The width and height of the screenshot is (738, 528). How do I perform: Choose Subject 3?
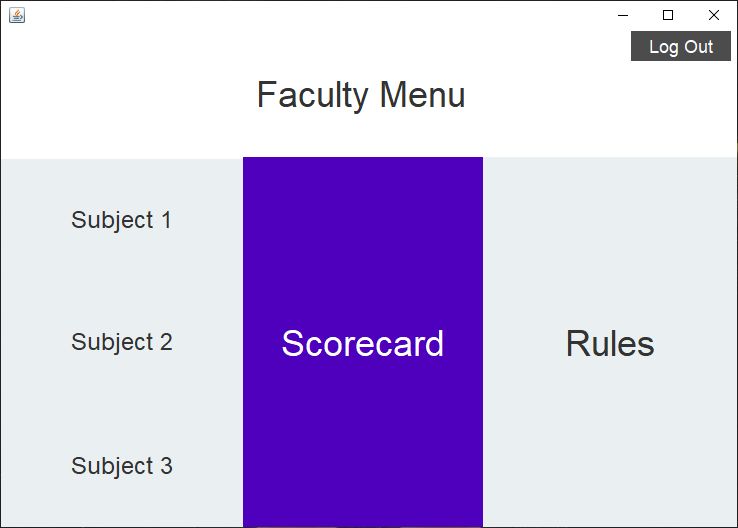click(x=121, y=466)
